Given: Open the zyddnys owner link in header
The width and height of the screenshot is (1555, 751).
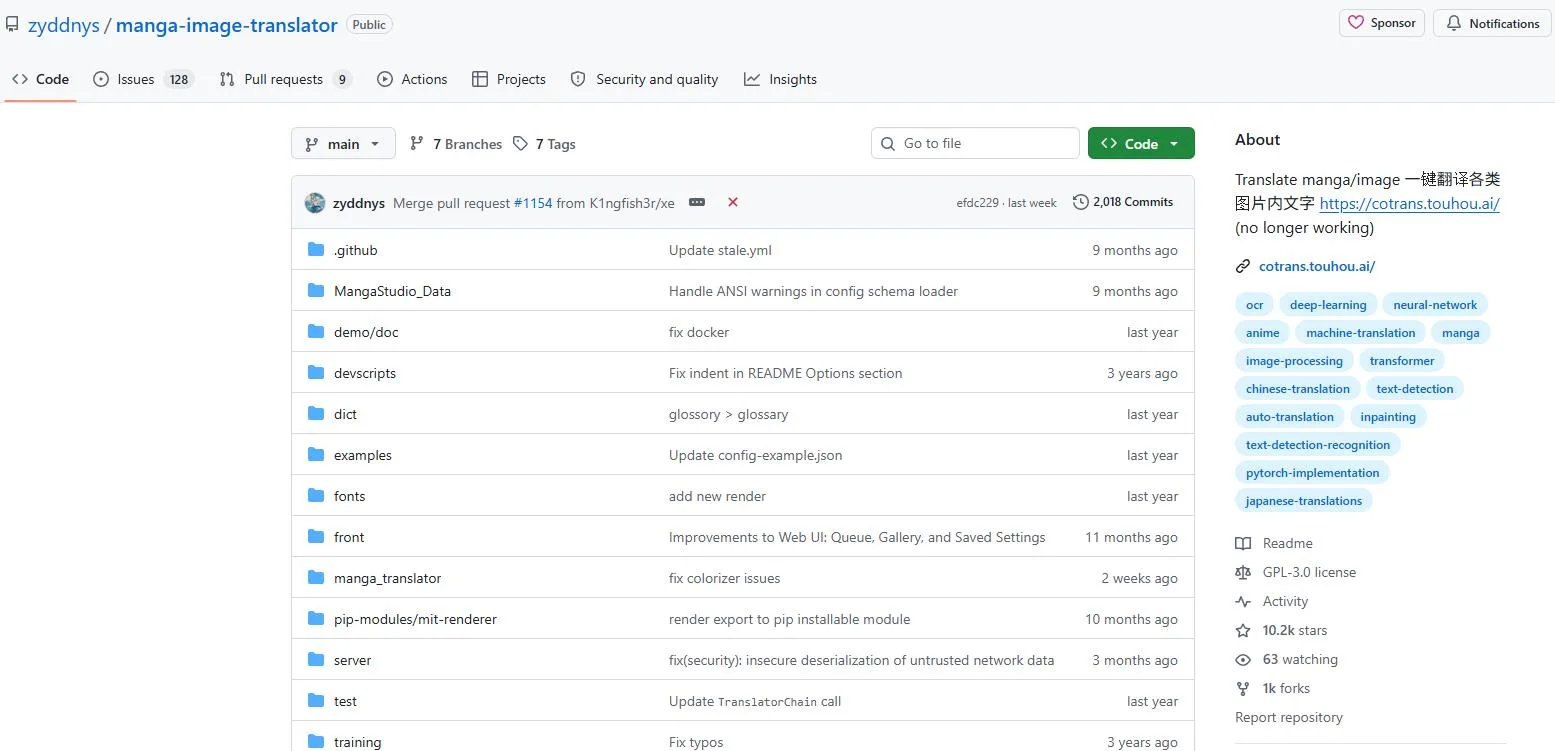Looking at the screenshot, I should pyautogui.click(x=64, y=26).
